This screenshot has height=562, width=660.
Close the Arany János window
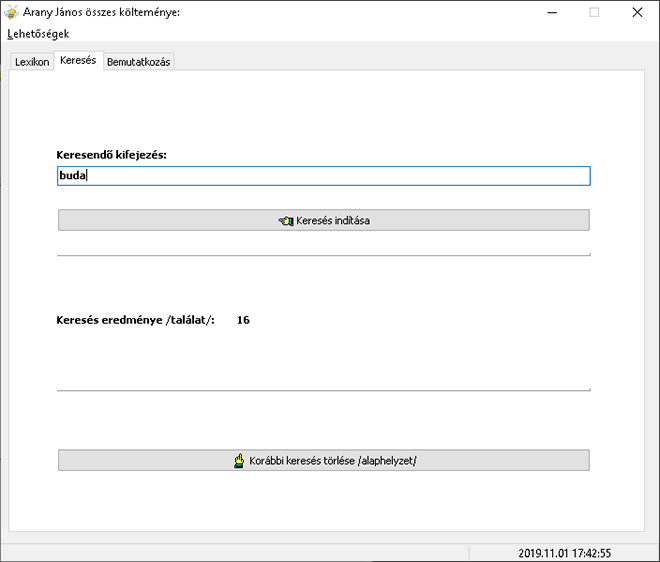(x=637, y=13)
